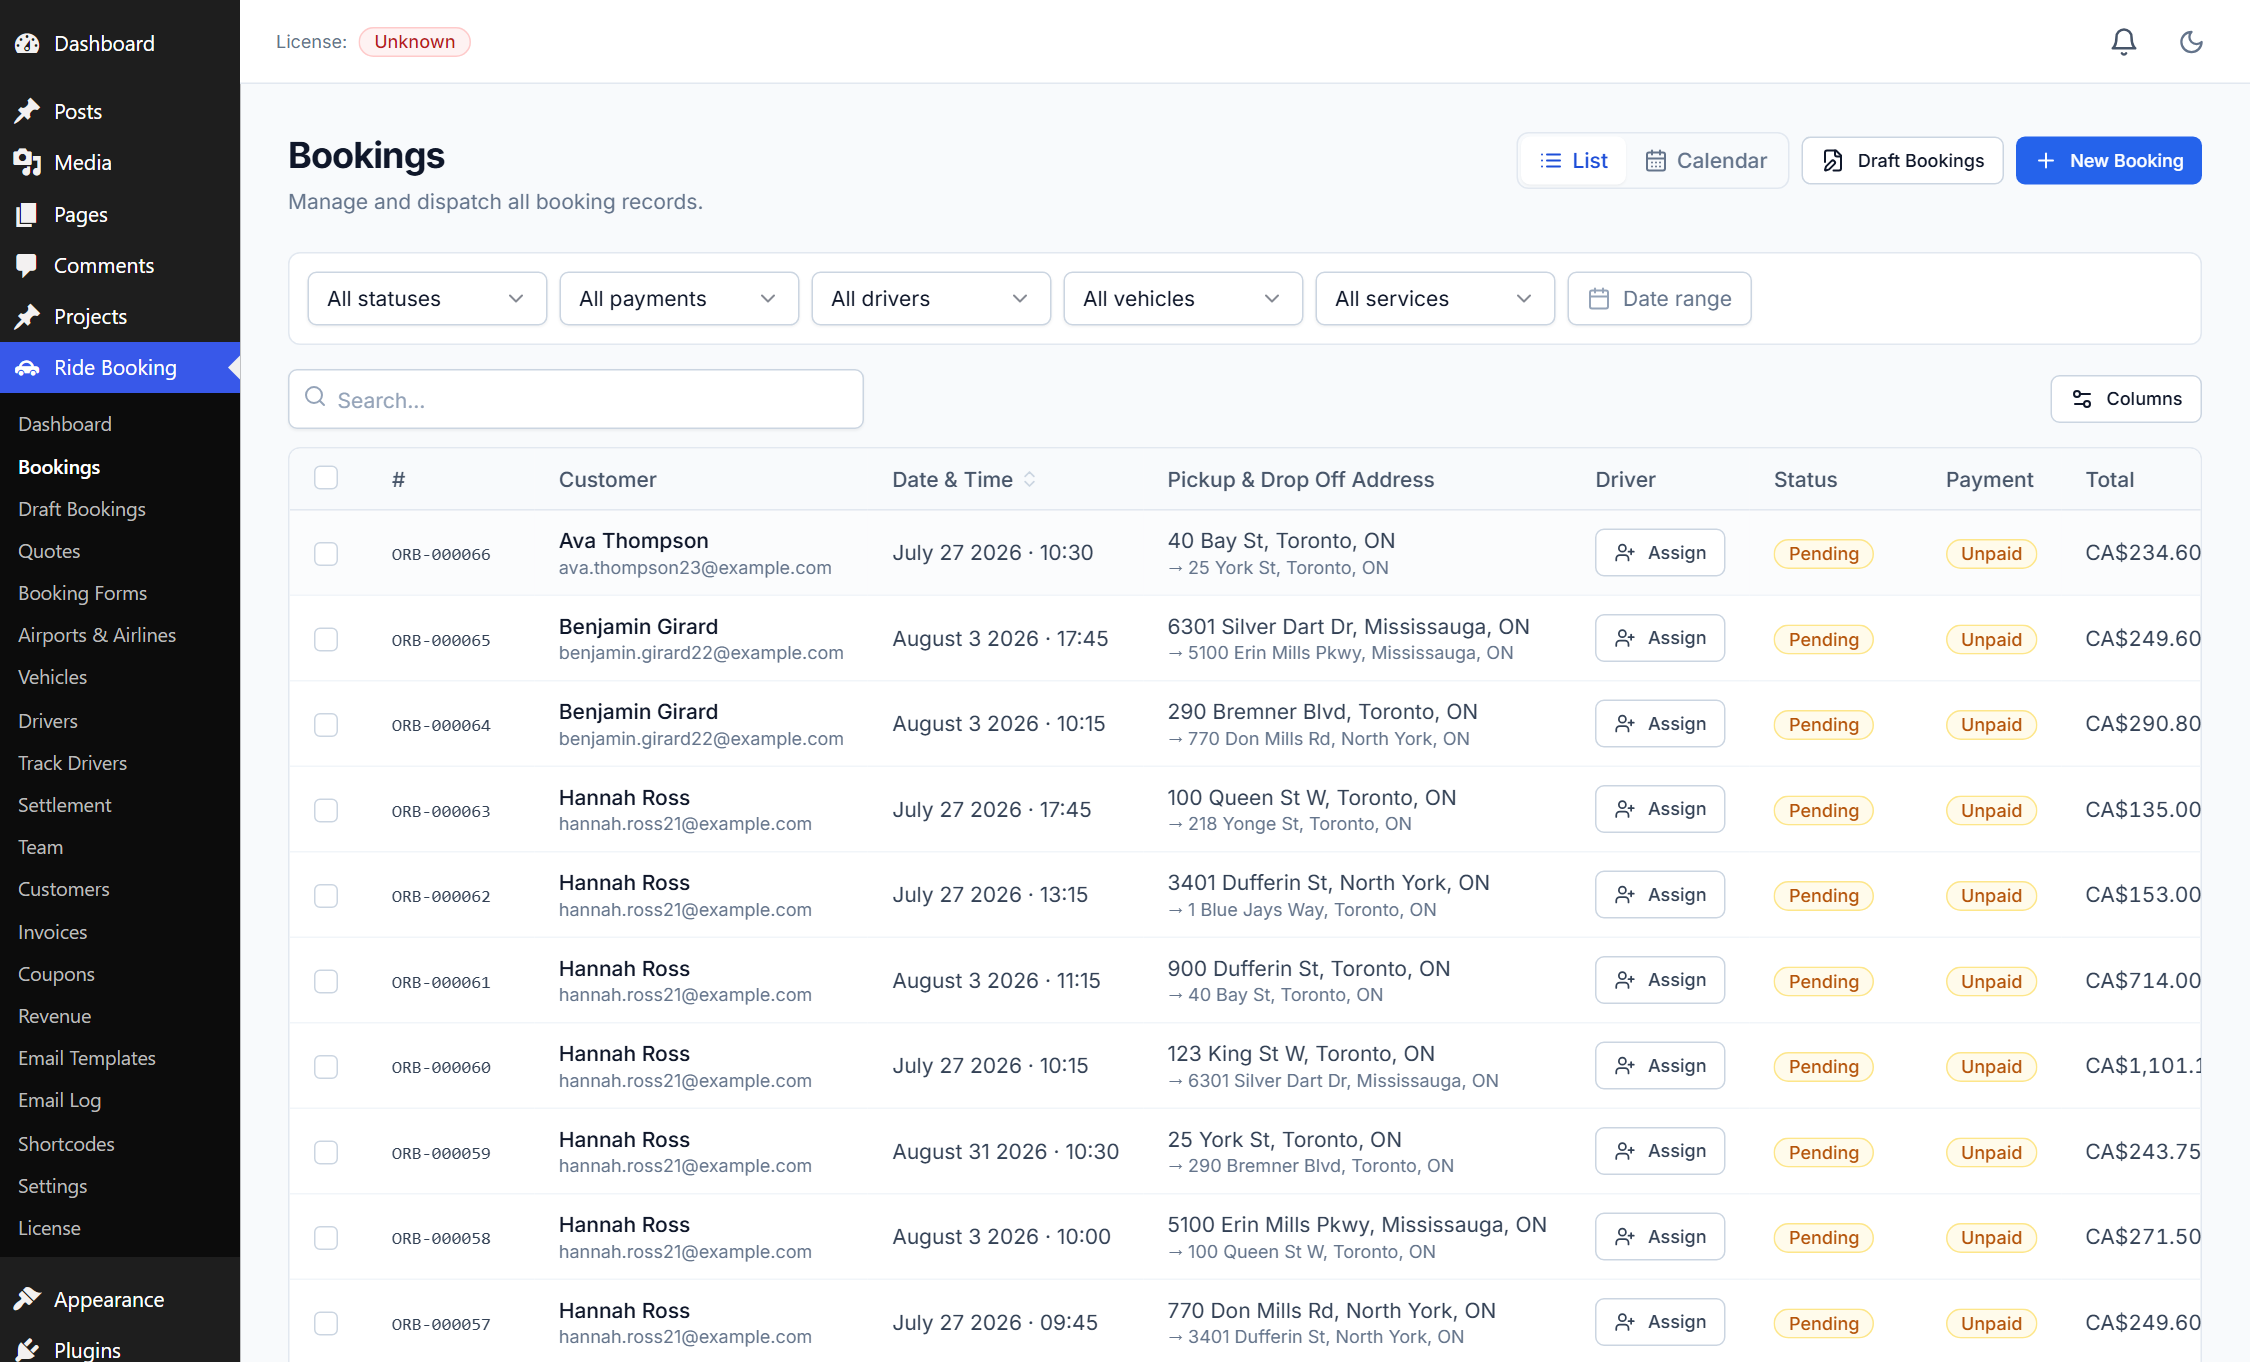Click the plus icon on New Booking
The image size is (2250, 1362).
tap(2046, 160)
